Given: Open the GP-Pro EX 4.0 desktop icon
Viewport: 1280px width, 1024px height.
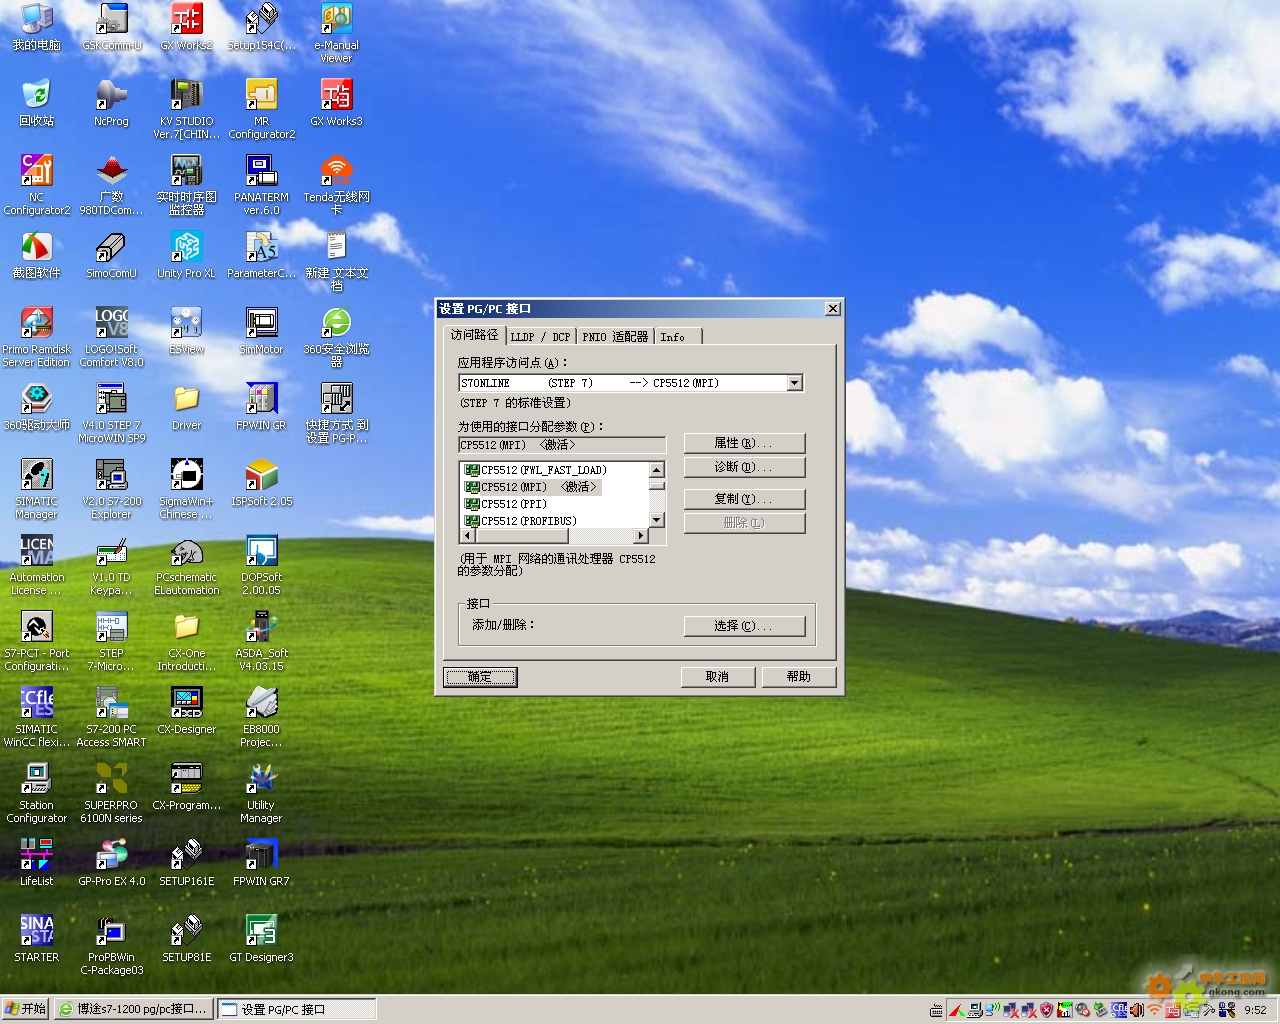Looking at the screenshot, I should [x=111, y=862].
